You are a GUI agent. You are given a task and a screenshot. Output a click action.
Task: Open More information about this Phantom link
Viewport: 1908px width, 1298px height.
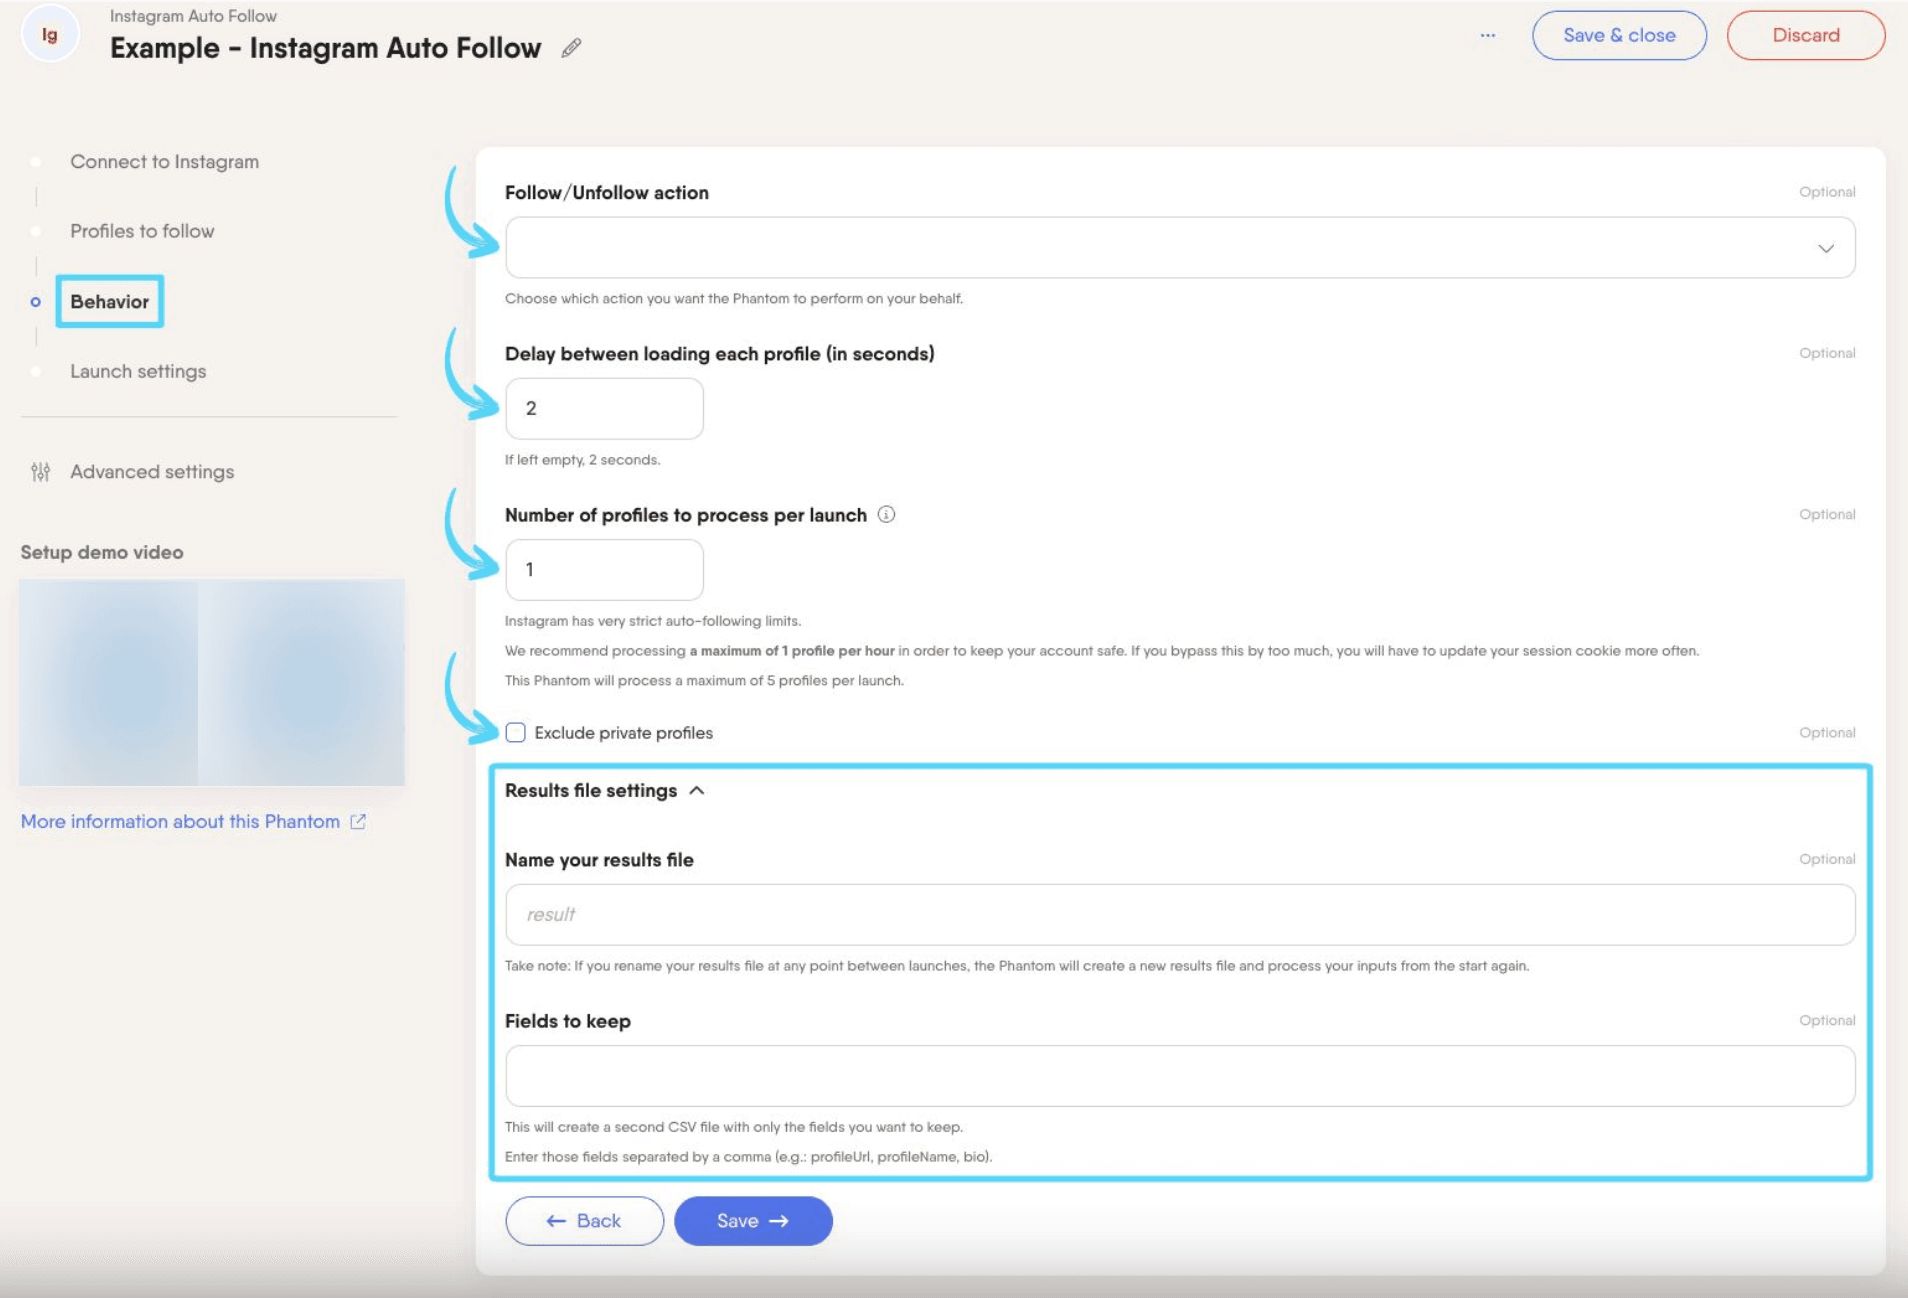180,821
